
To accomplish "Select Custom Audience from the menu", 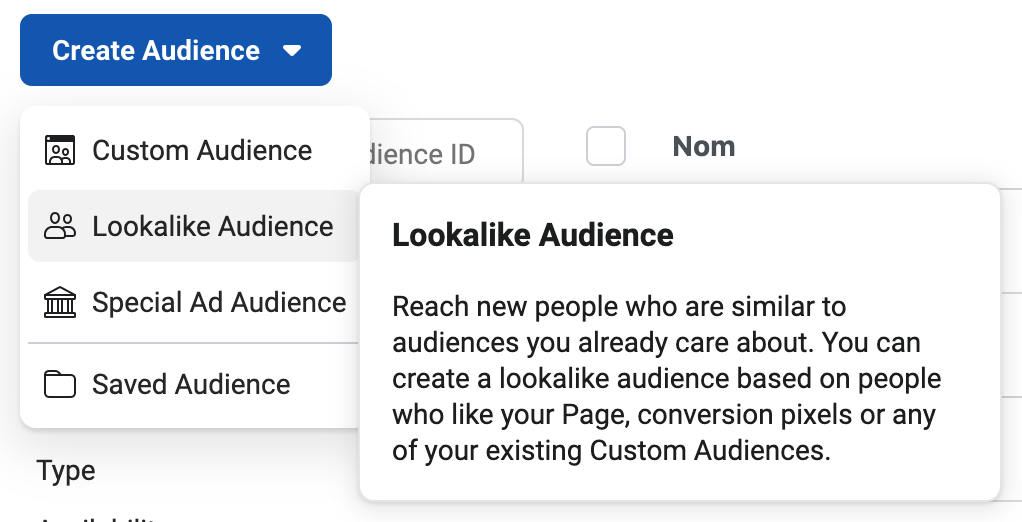I will tap(202, 151).
